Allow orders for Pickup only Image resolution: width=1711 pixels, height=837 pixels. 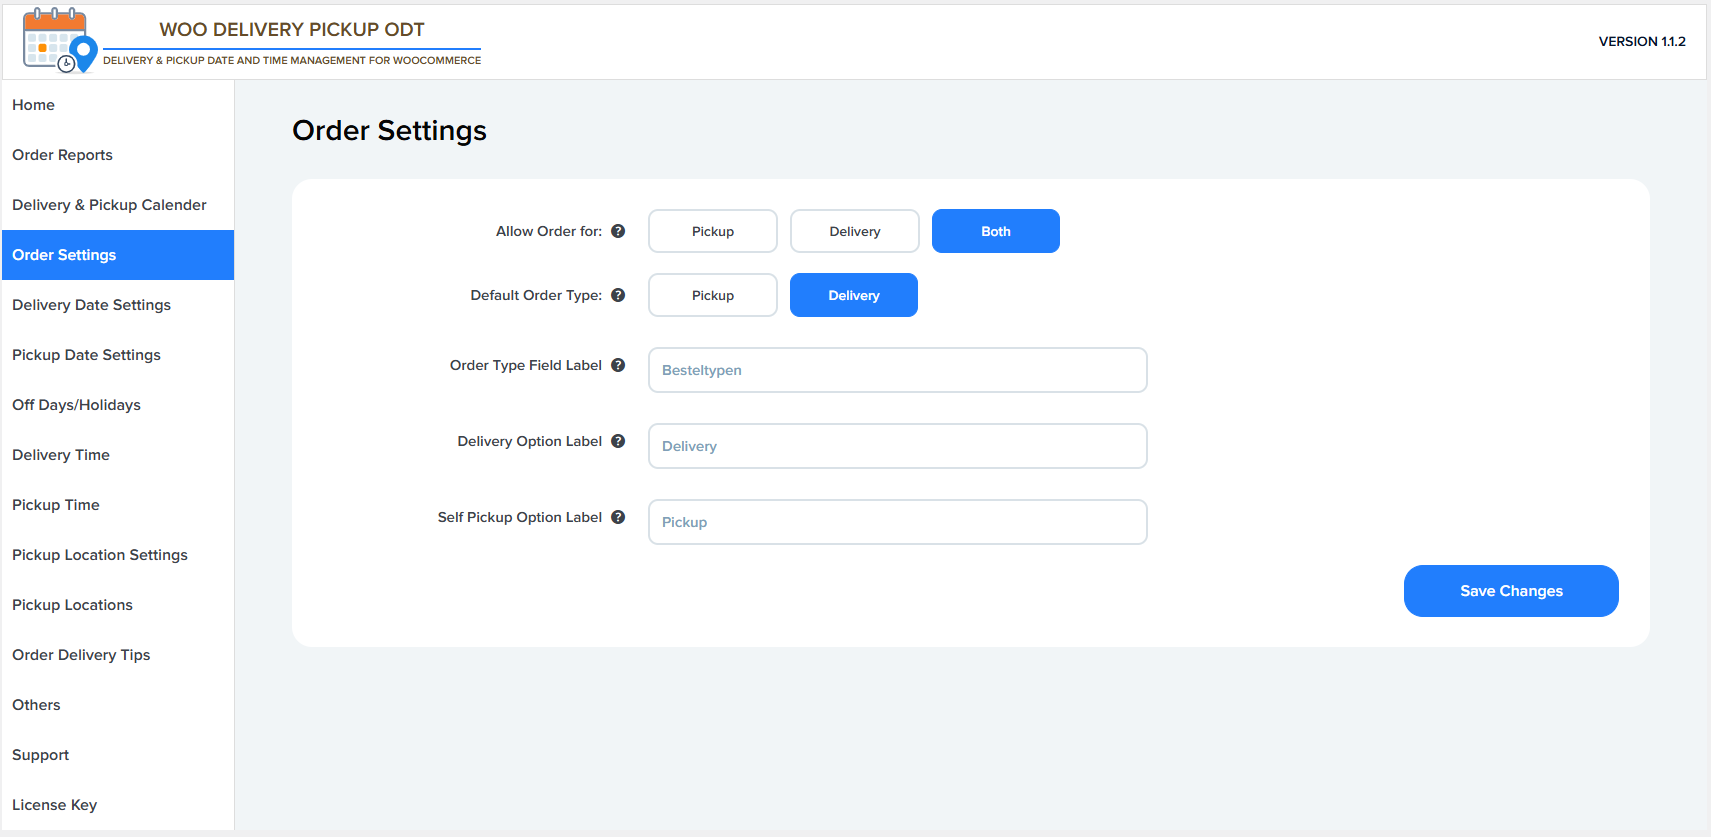tap(712, 231)
